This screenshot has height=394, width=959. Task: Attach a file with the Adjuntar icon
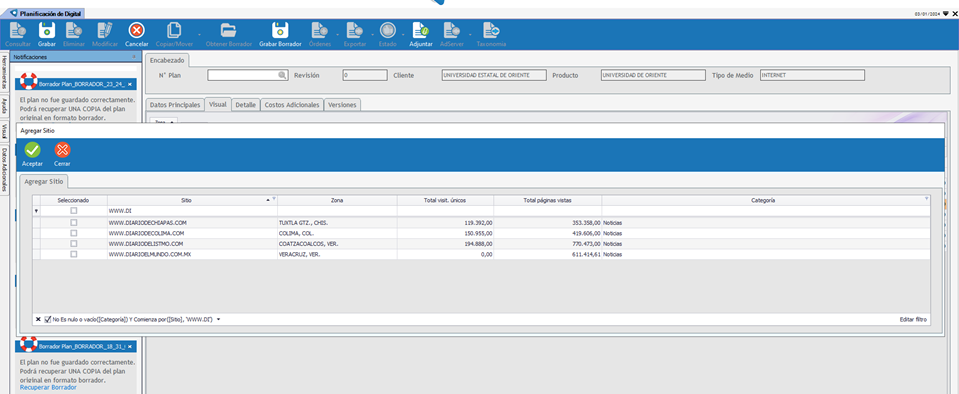(x=421, y=30)
